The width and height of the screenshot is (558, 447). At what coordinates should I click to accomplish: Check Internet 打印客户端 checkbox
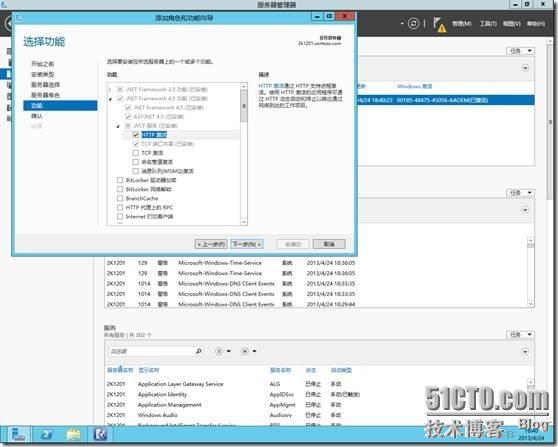pos(120,216)
